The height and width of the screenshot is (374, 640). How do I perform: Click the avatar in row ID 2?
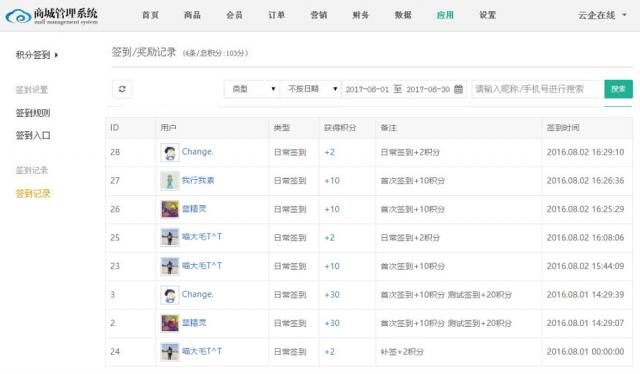170,323
